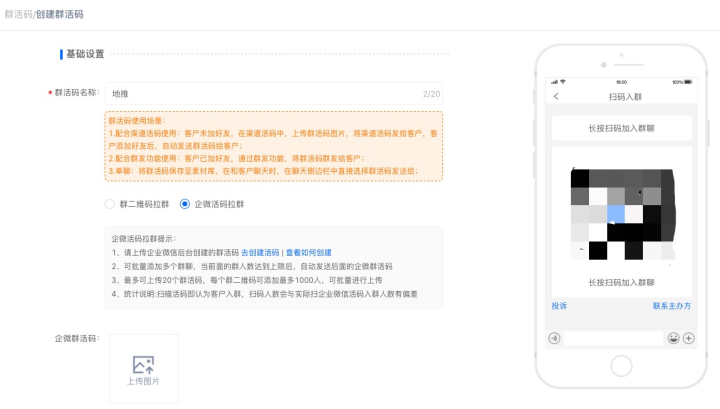Click the wifi icon in phone status bar
The width and height of the screenshot is (720, 409).
coord(562,82)
